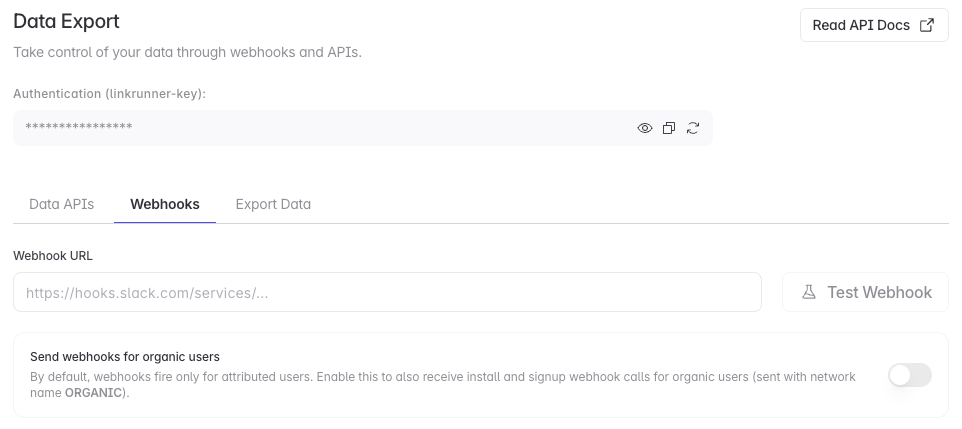The image size is (962, 429).
Task: Click the masked authentication key field
Action: (363, 128)
